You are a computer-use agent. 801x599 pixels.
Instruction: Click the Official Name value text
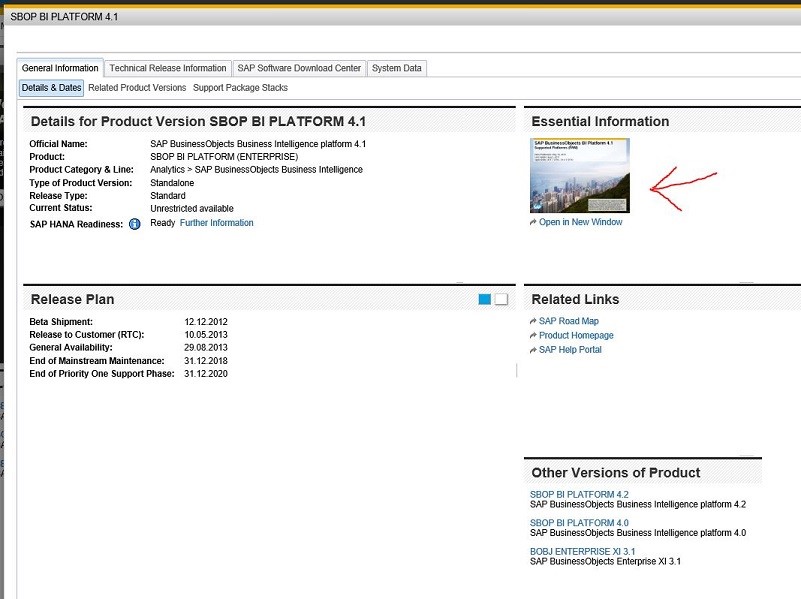[x=258, y=144]
